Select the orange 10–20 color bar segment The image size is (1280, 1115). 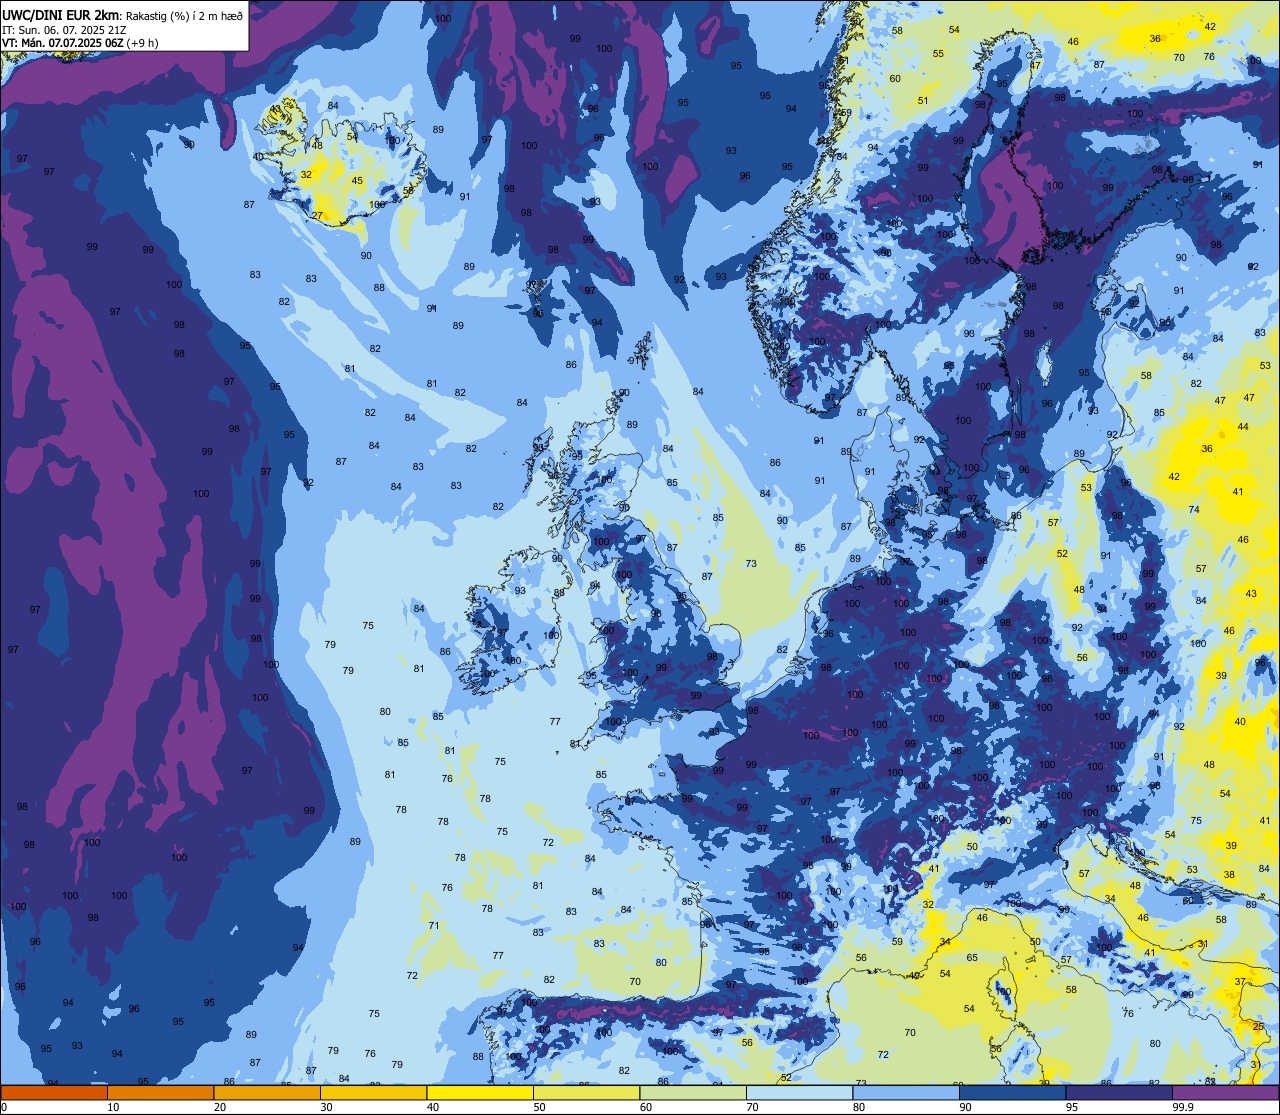coord(160,1092)
